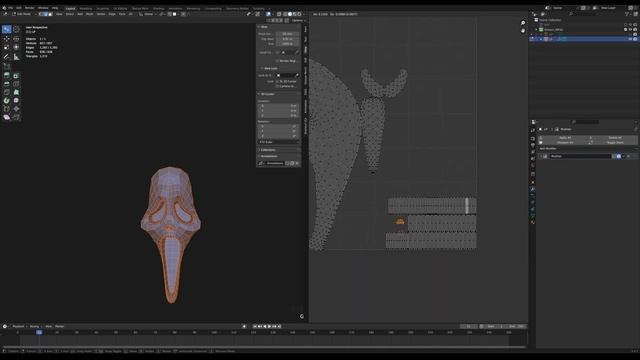Open the Keying popover in timeline
Image resolution: width=640 pixels, height=360 pixels.
pos(35,326)
